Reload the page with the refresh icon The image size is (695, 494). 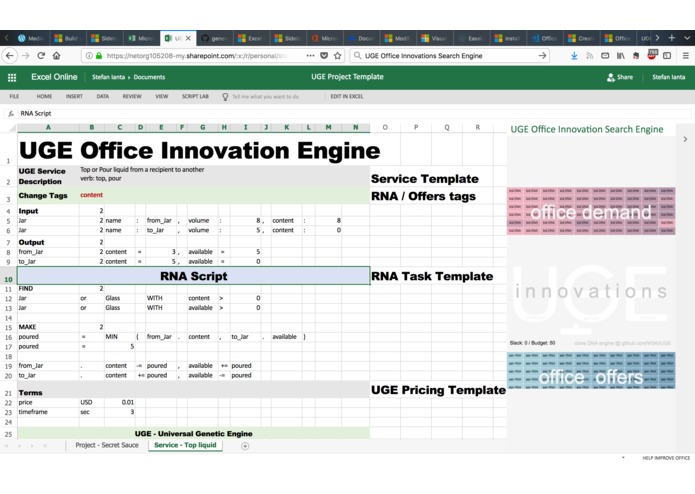click(41, 56)
